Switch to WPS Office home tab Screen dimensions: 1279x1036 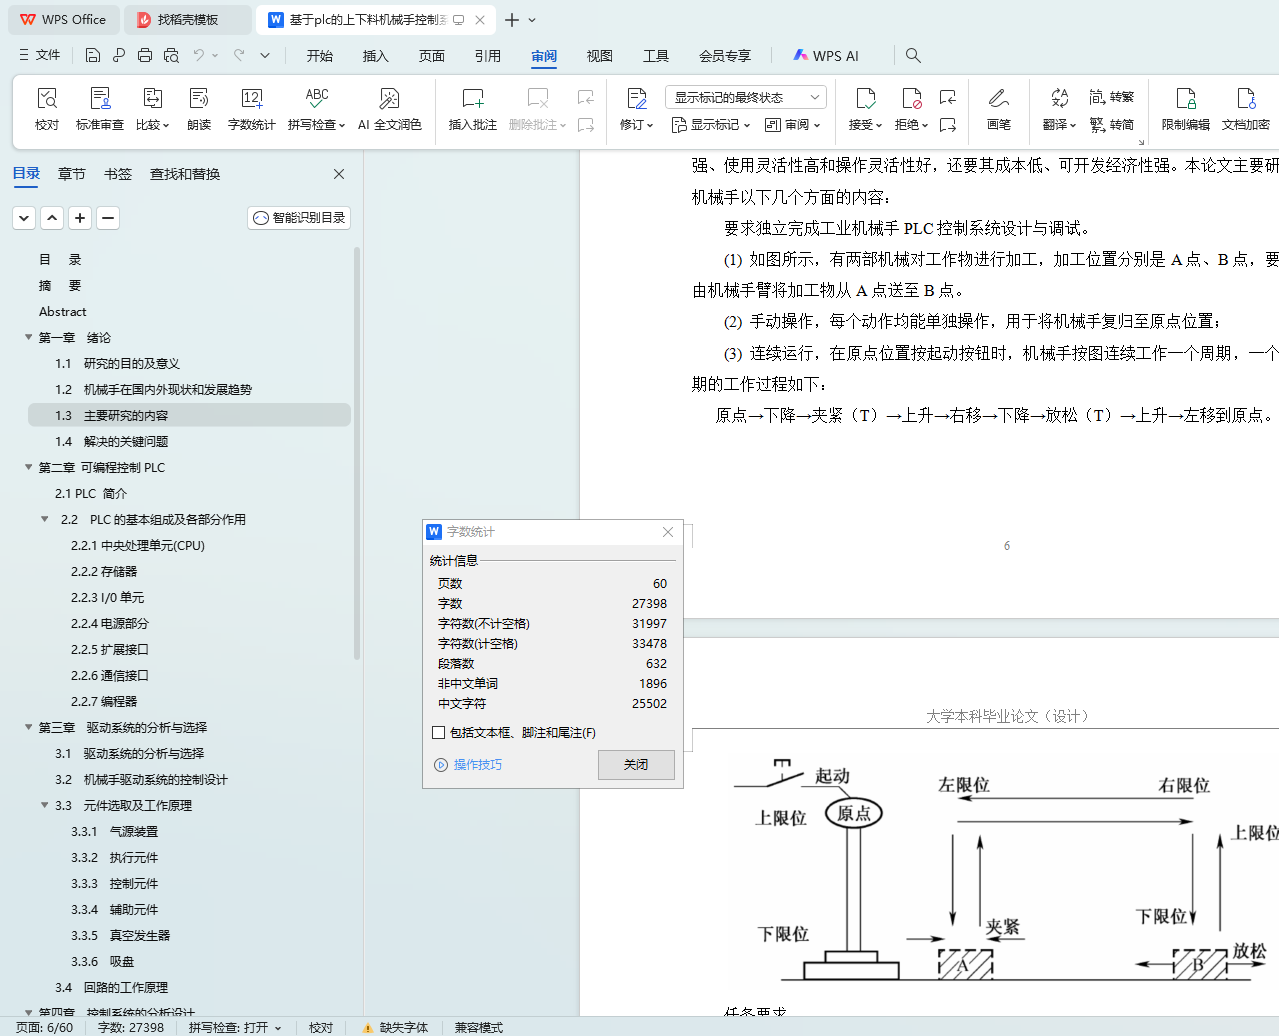click(63, 20)
